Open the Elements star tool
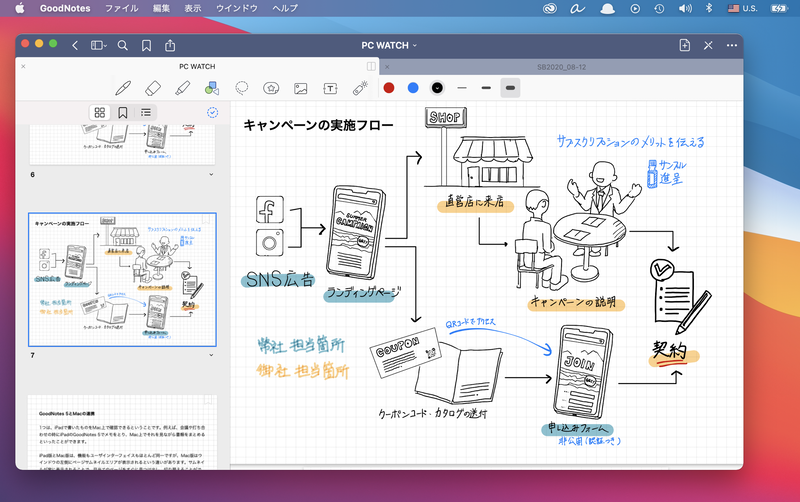Image resolution: width=800 pixels, height=502 pixels. coord(271,88)
